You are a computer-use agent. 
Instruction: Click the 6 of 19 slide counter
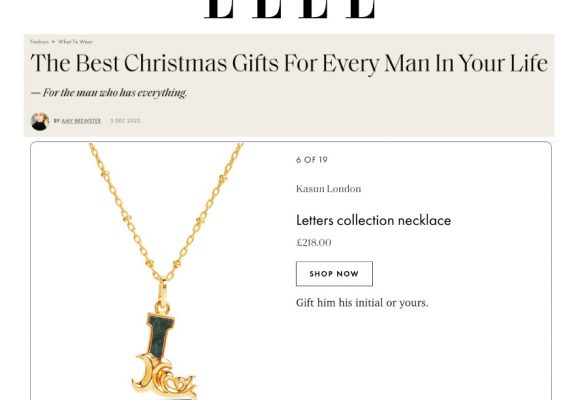(312, 160)
